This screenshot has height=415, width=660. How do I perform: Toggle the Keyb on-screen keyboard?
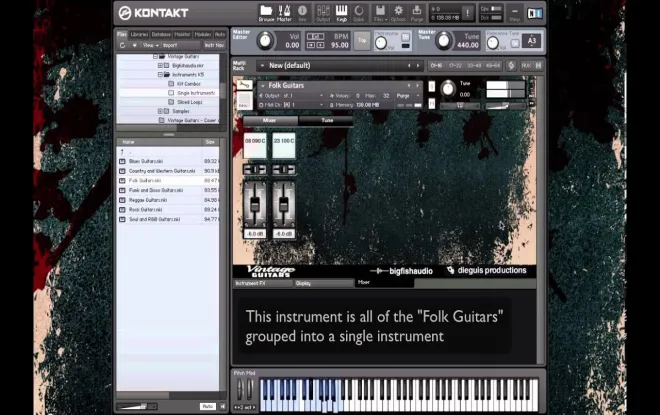[x=341, y=13]
